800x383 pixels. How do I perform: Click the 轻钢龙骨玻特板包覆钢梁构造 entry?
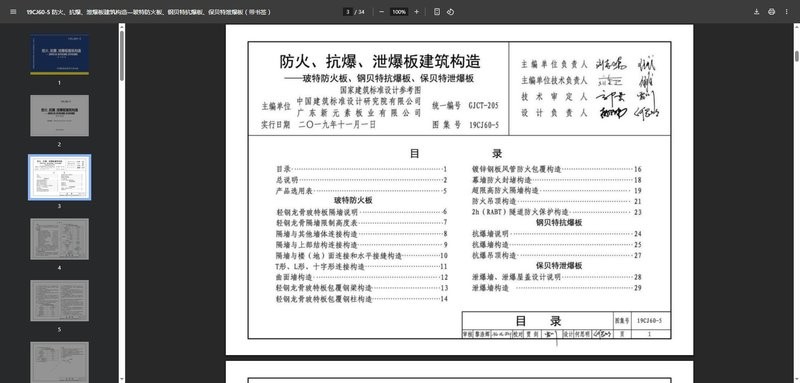coord(362,288)
